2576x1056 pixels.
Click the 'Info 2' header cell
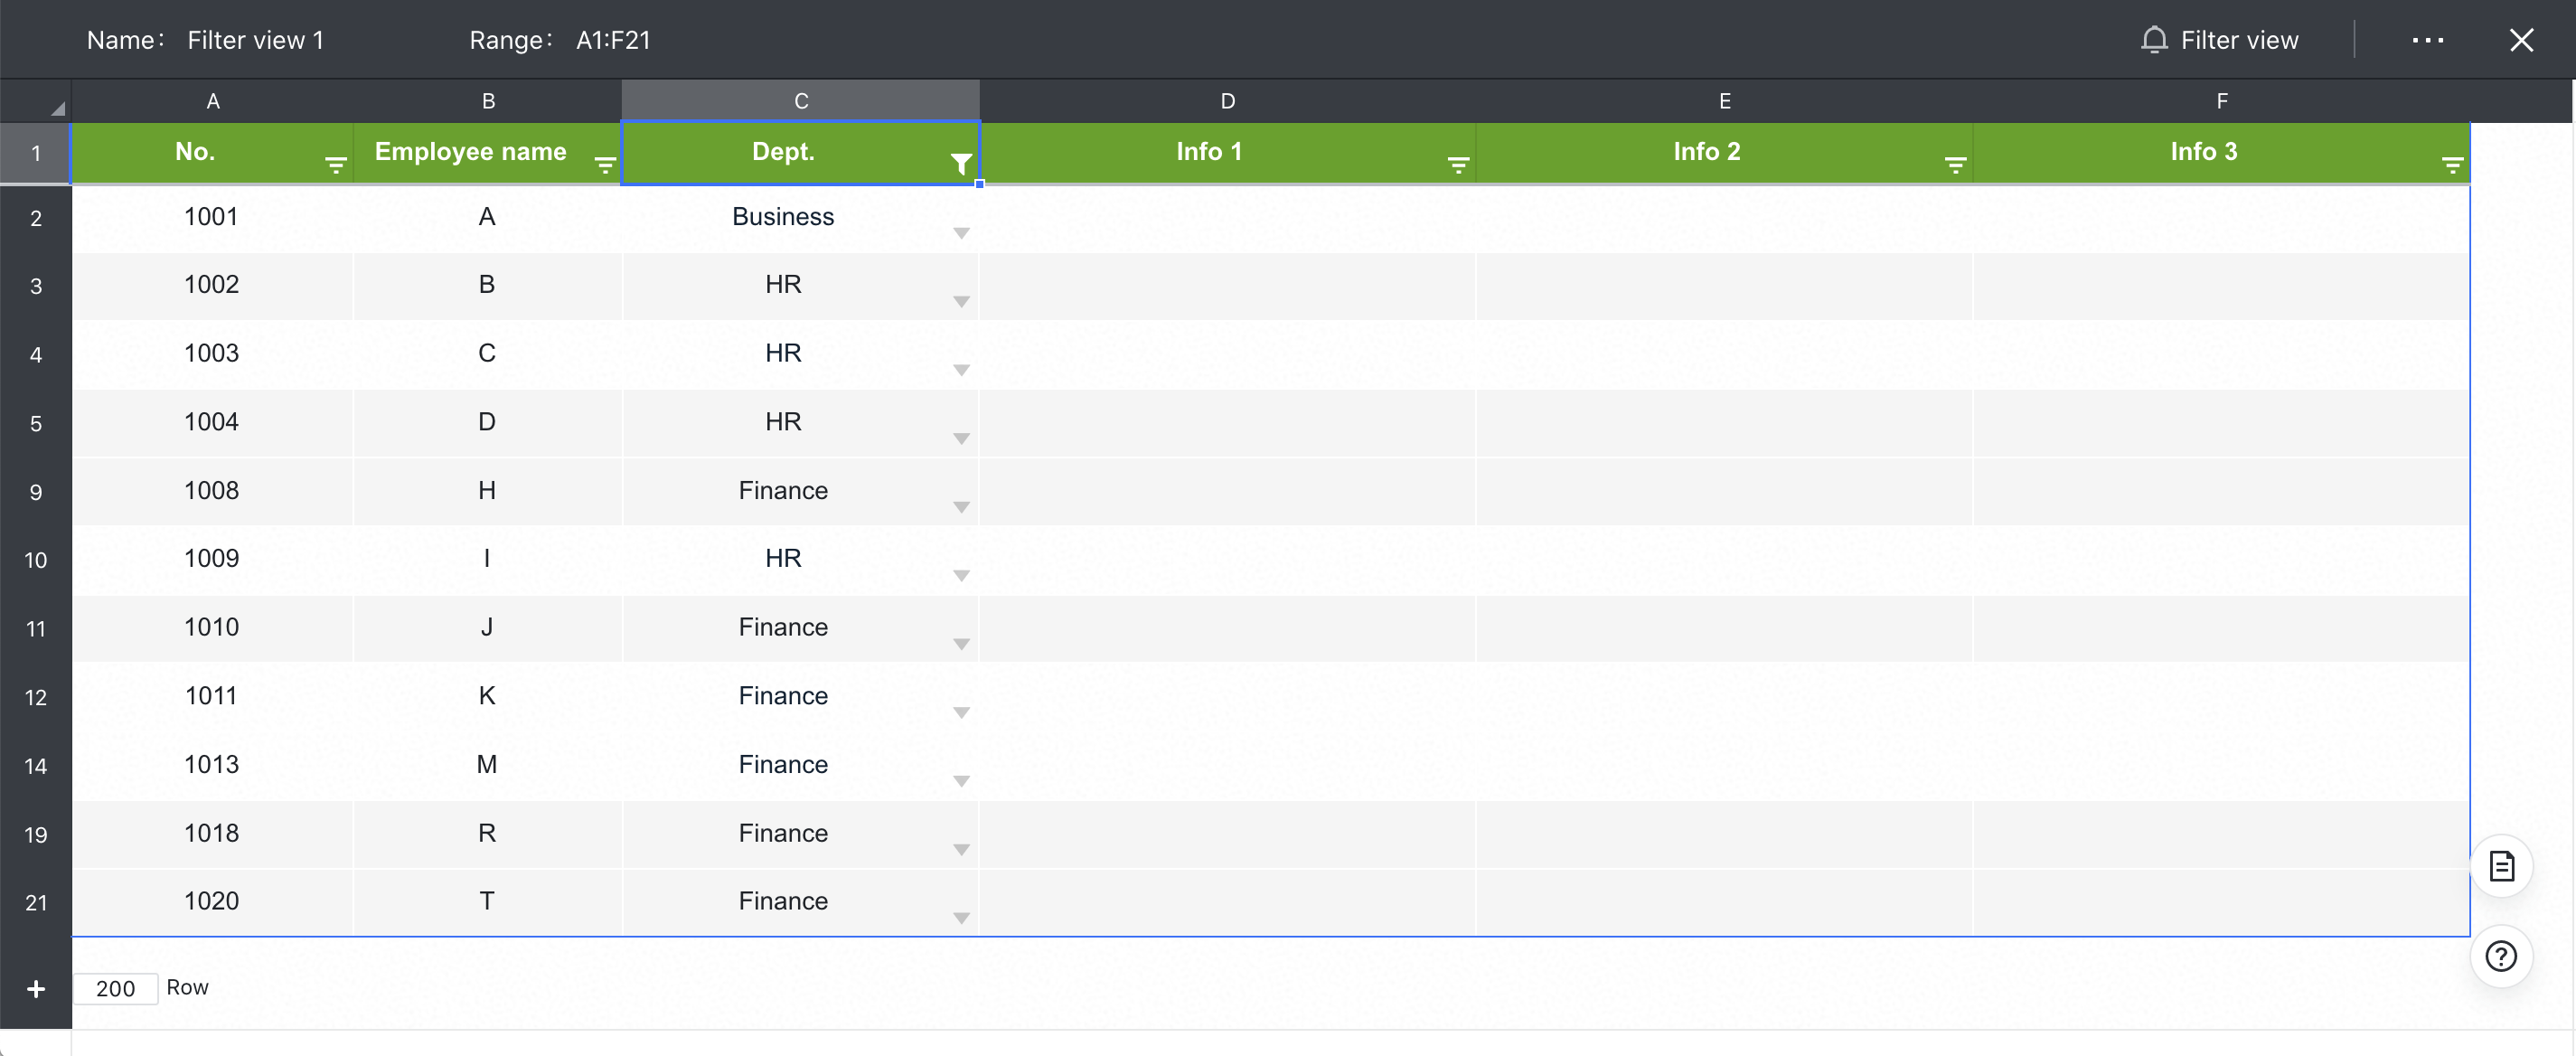coord(1724,153)
